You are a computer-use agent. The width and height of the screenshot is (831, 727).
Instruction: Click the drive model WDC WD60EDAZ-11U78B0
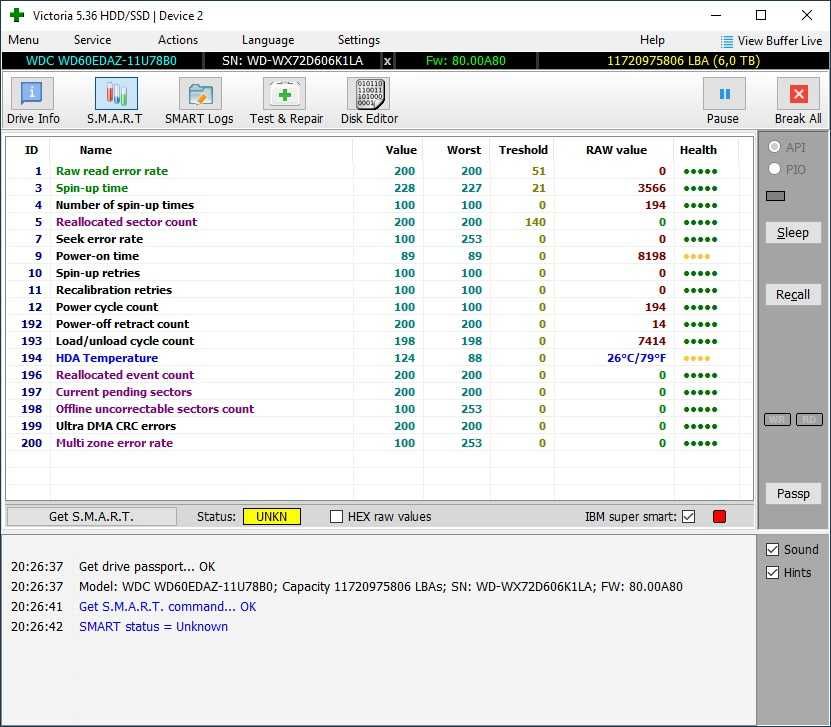pyautogui.click(x=101, y=61)
